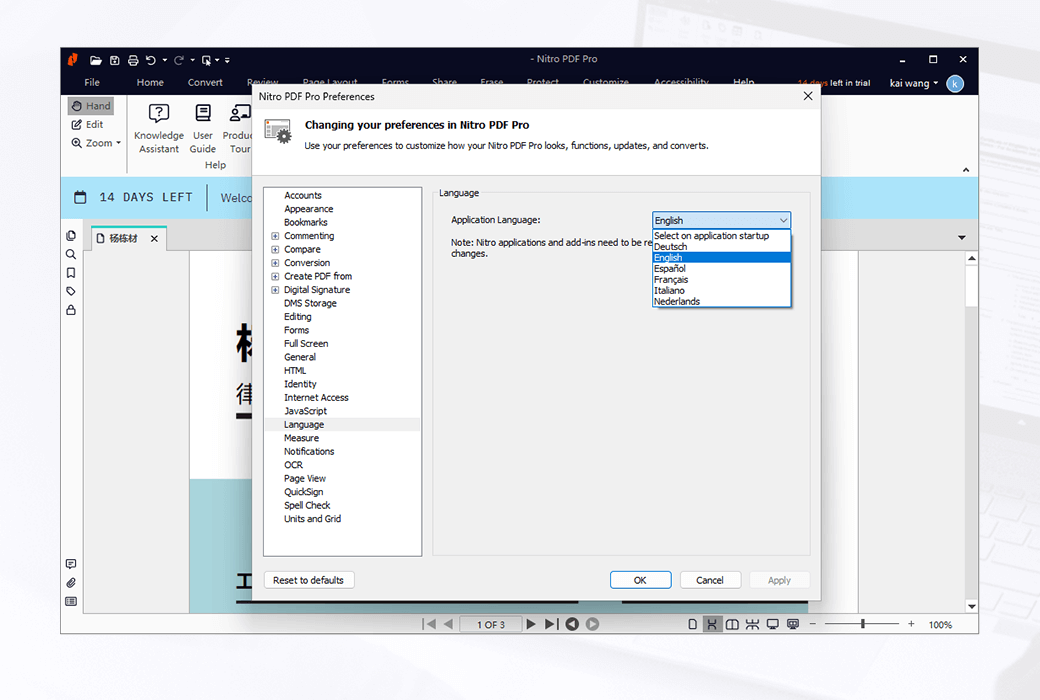
Task: Open the Bookmarks sidebar panel
Action: pos(71,272)
